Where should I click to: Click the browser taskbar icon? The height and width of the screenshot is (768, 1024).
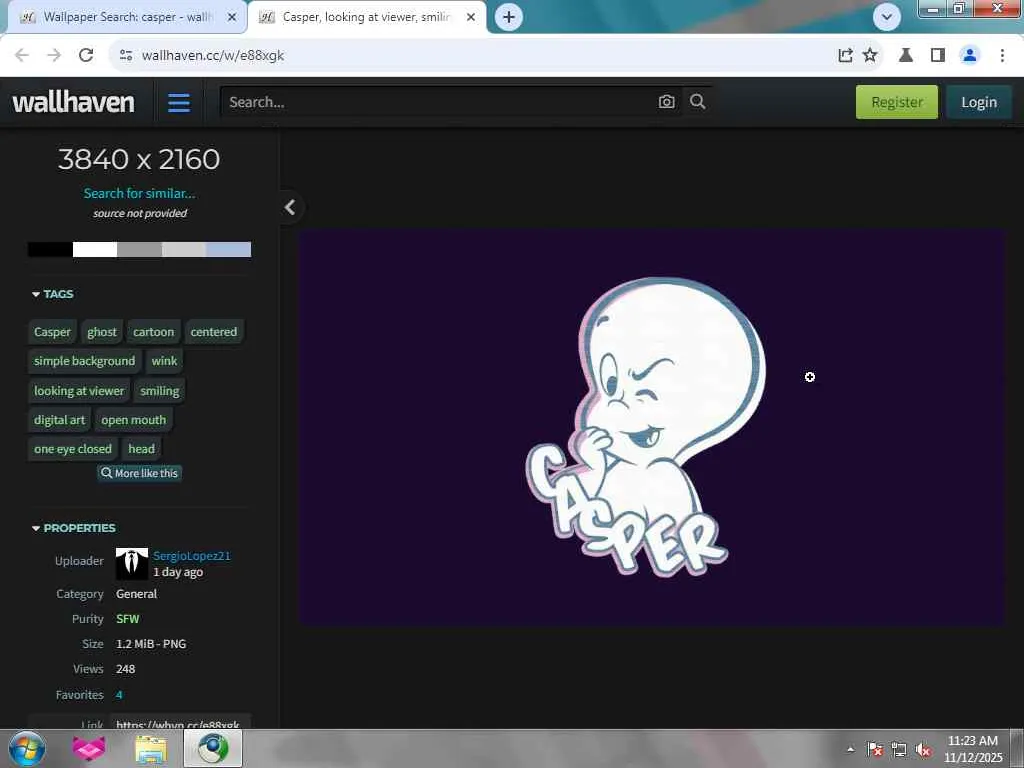coord(213,748)
